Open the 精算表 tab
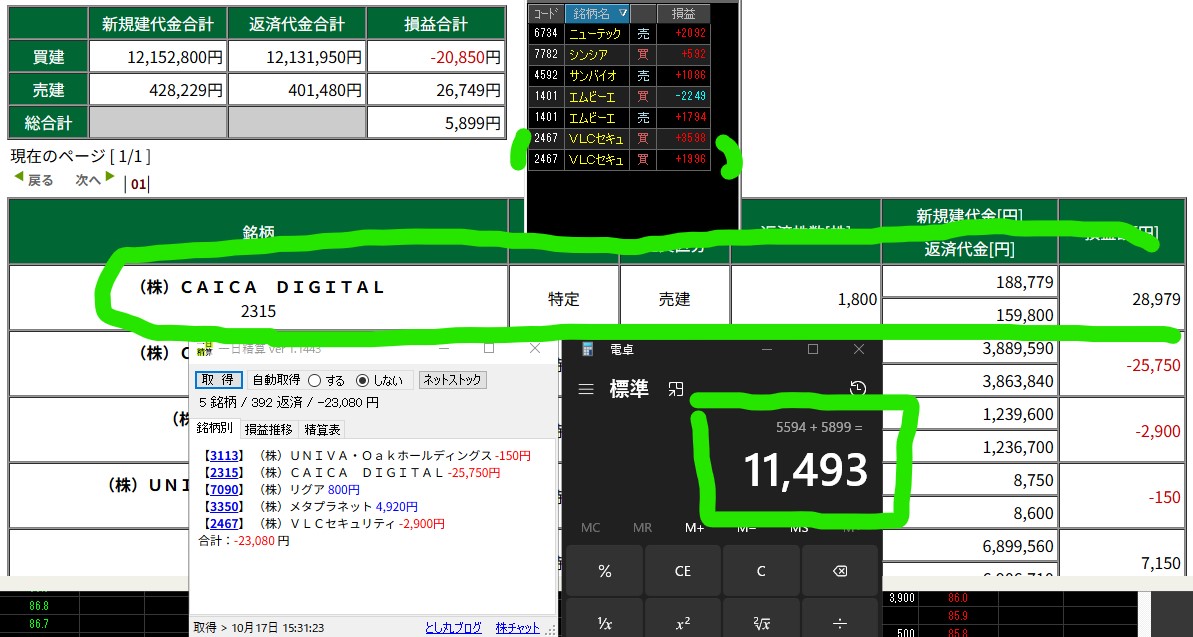This screenshot has width=1193, height=637. tap(322, 429)
